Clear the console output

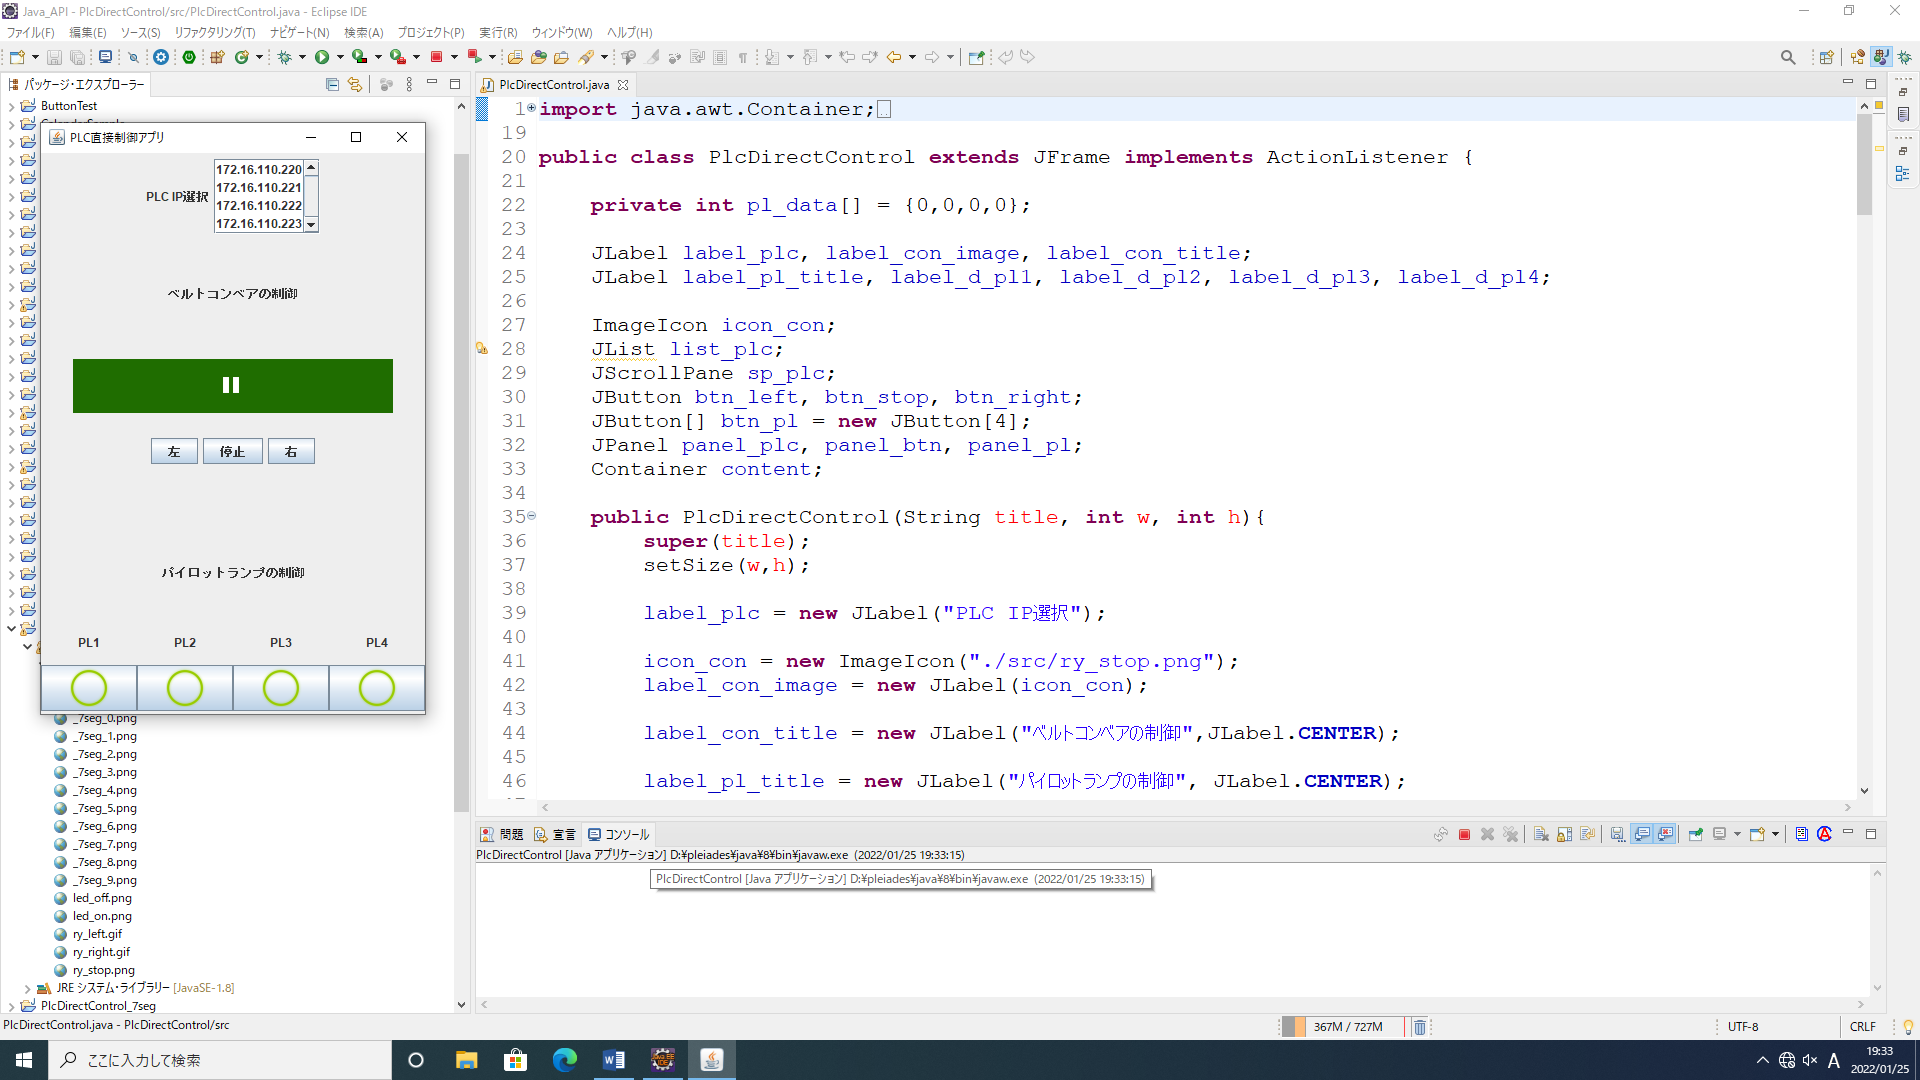pyautogui.click(x=1540, y=834)
